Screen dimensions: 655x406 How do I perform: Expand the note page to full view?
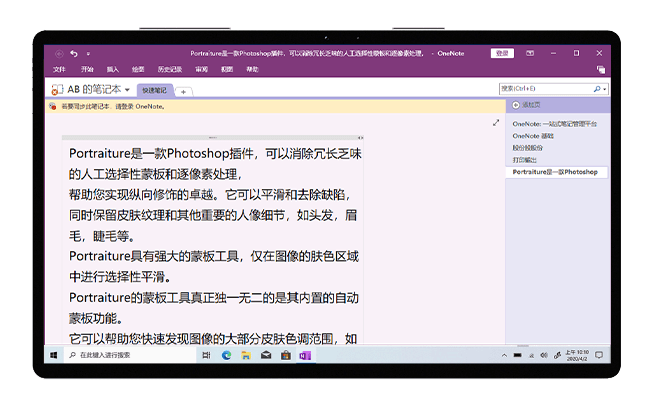coord(496,122)
